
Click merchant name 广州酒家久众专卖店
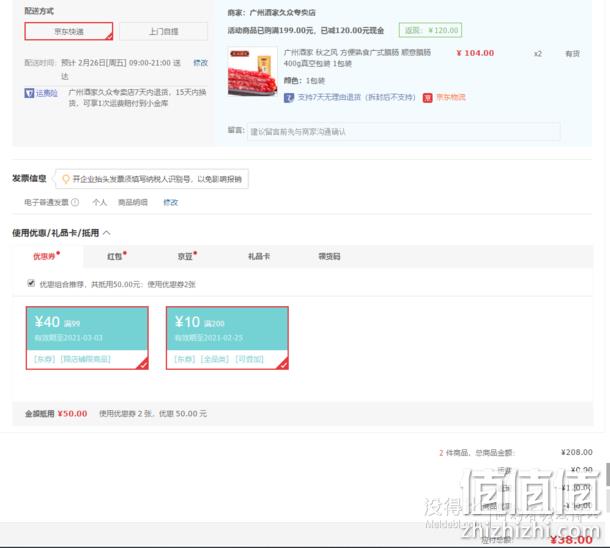click(282, 12)
